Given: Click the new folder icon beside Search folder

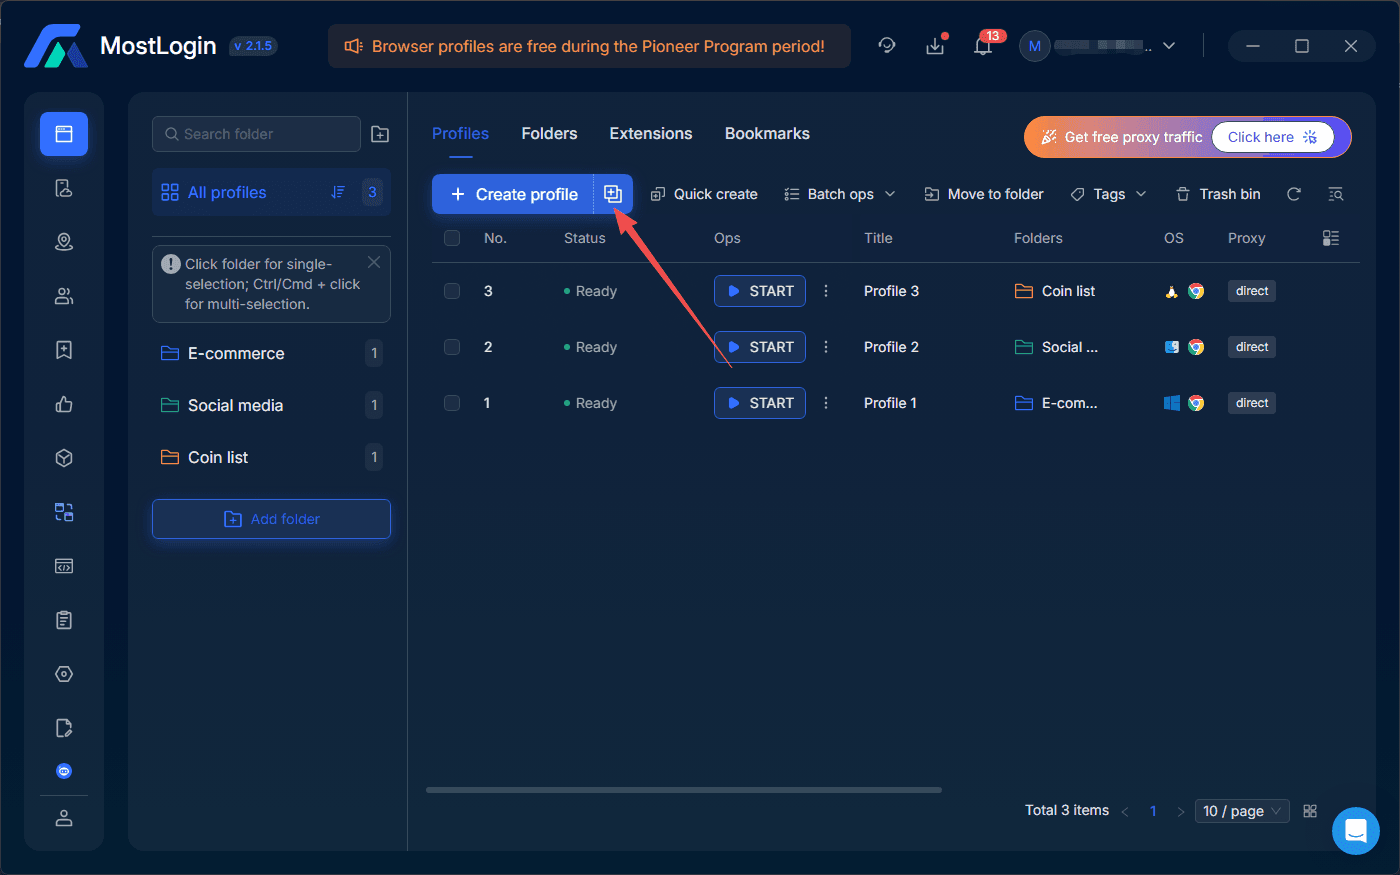Looking at the screenshot, I should coord(380,134).
